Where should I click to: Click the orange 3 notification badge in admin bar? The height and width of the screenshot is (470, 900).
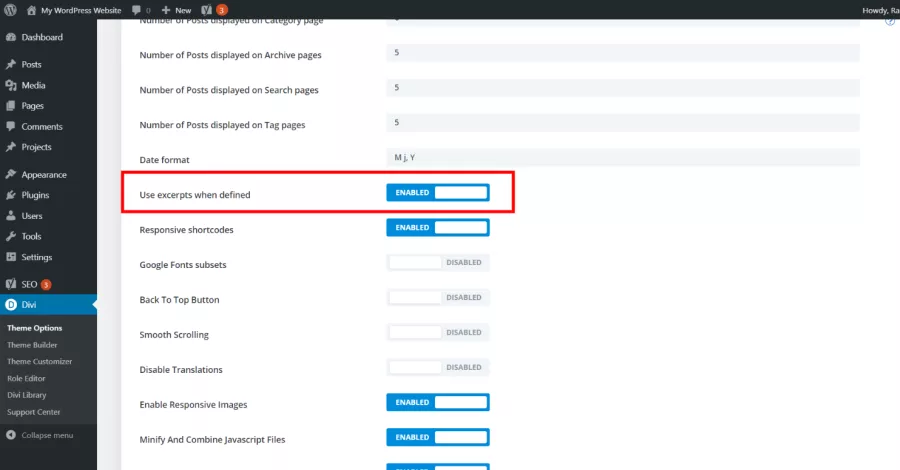point(222,10)
